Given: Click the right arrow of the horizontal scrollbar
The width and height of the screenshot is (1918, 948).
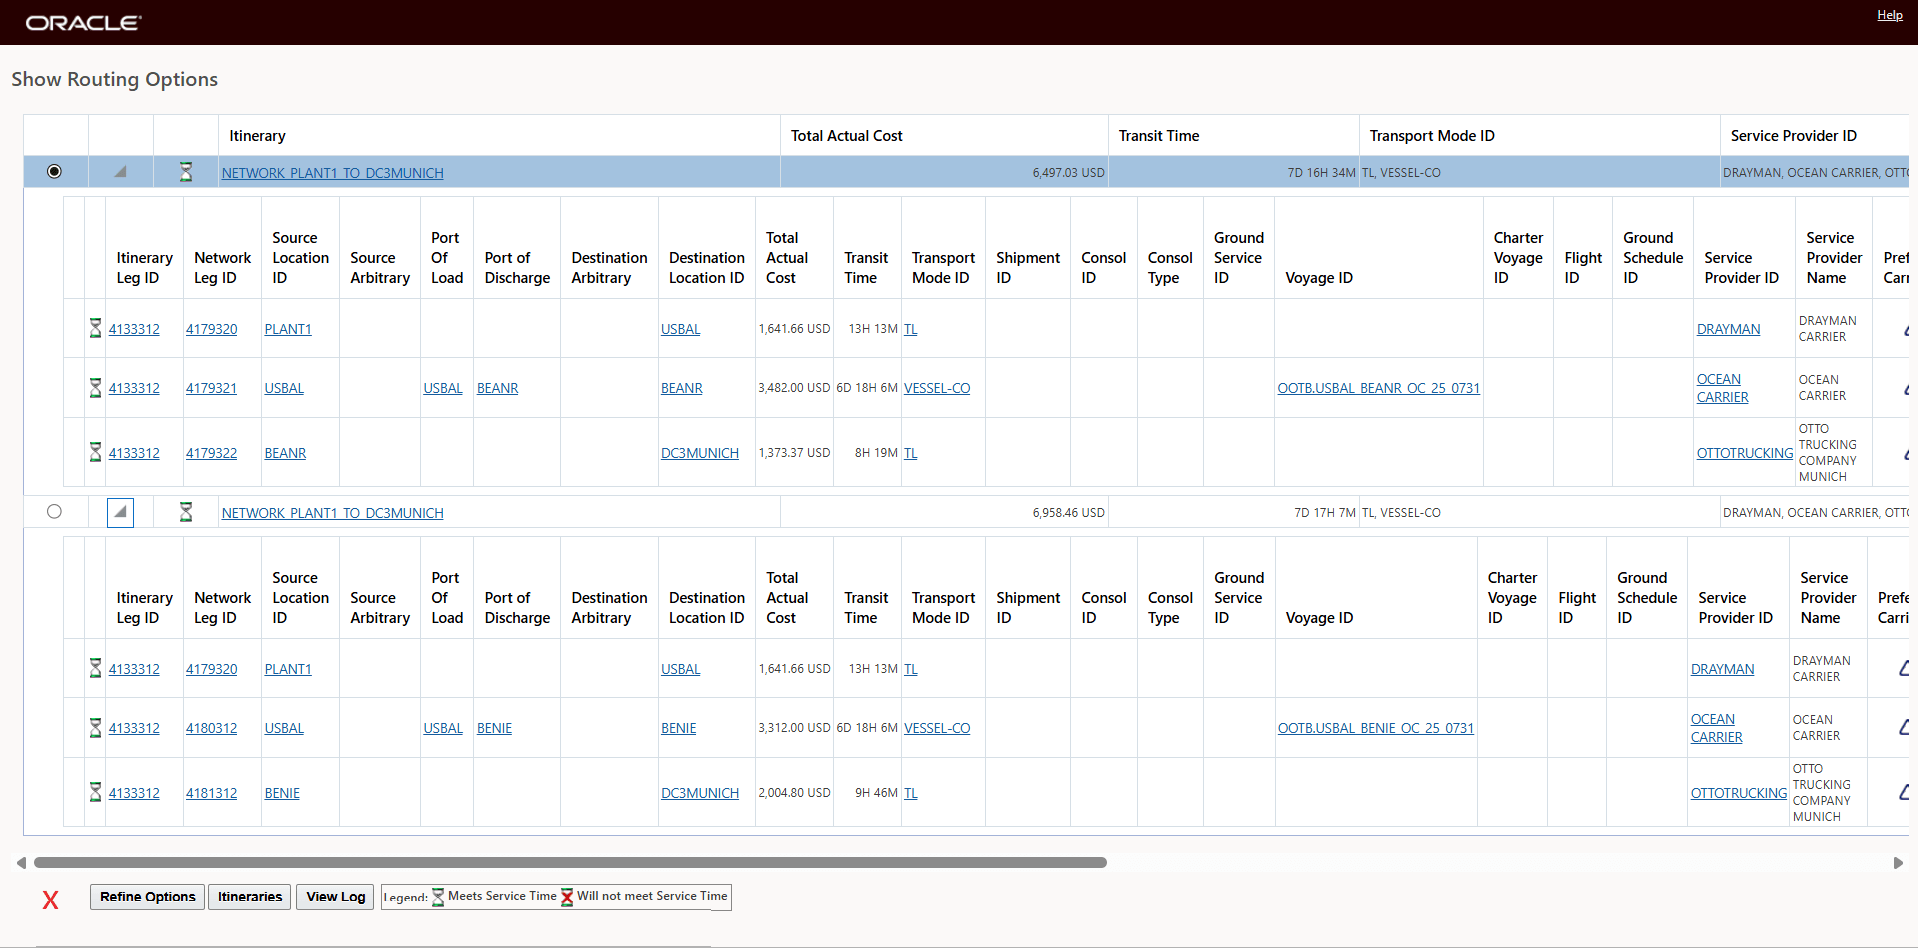Looking at the screenshot, I should [x=1896, y=862].
